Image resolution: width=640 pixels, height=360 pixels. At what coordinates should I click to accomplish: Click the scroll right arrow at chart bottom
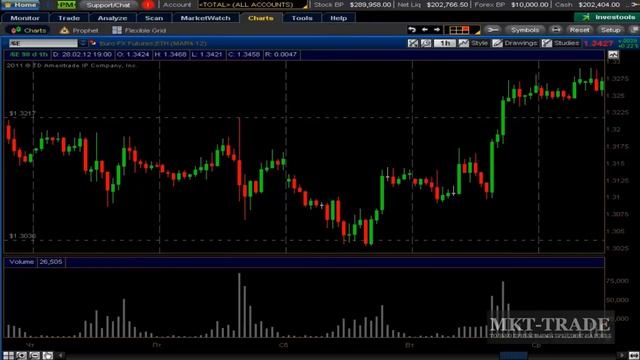coord(621,356)
